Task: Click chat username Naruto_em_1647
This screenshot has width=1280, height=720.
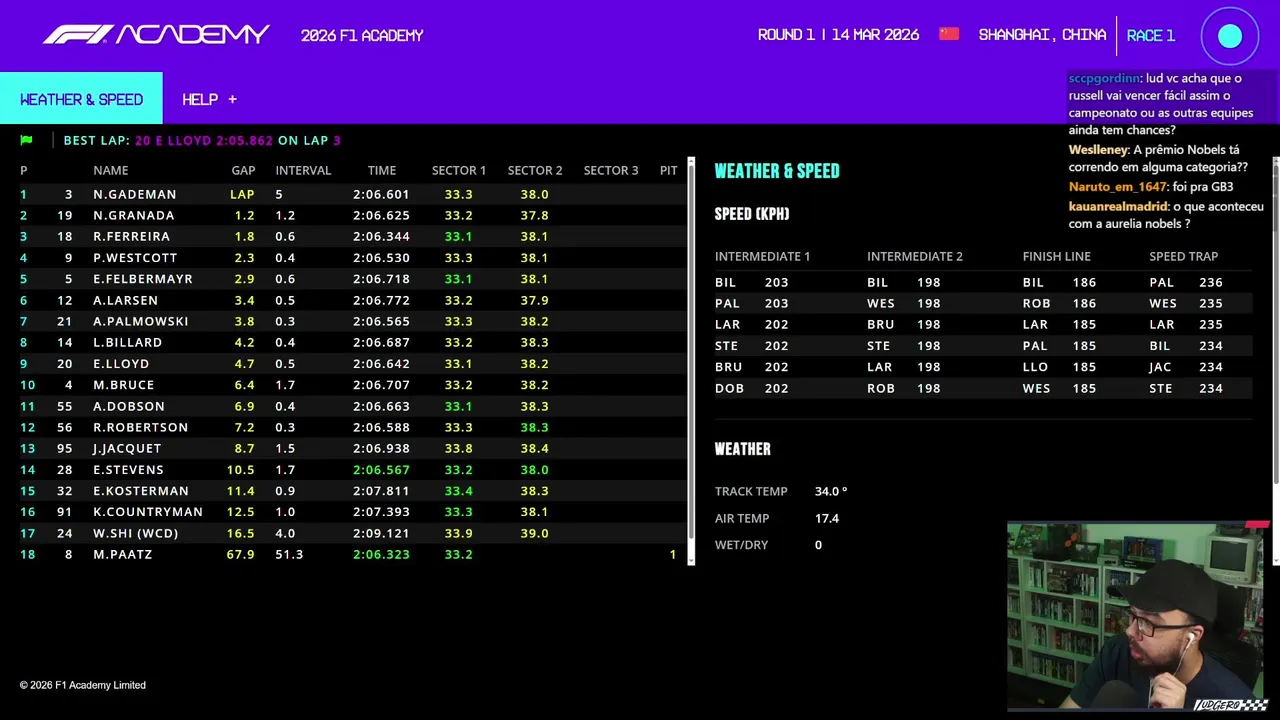Action: coord(1117,187)
